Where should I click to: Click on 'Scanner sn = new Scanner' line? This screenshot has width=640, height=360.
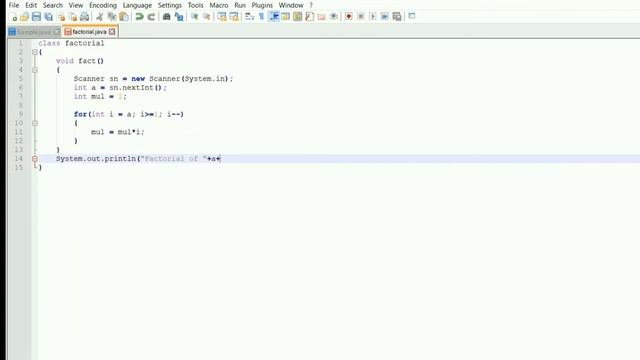tap(153, 79)
